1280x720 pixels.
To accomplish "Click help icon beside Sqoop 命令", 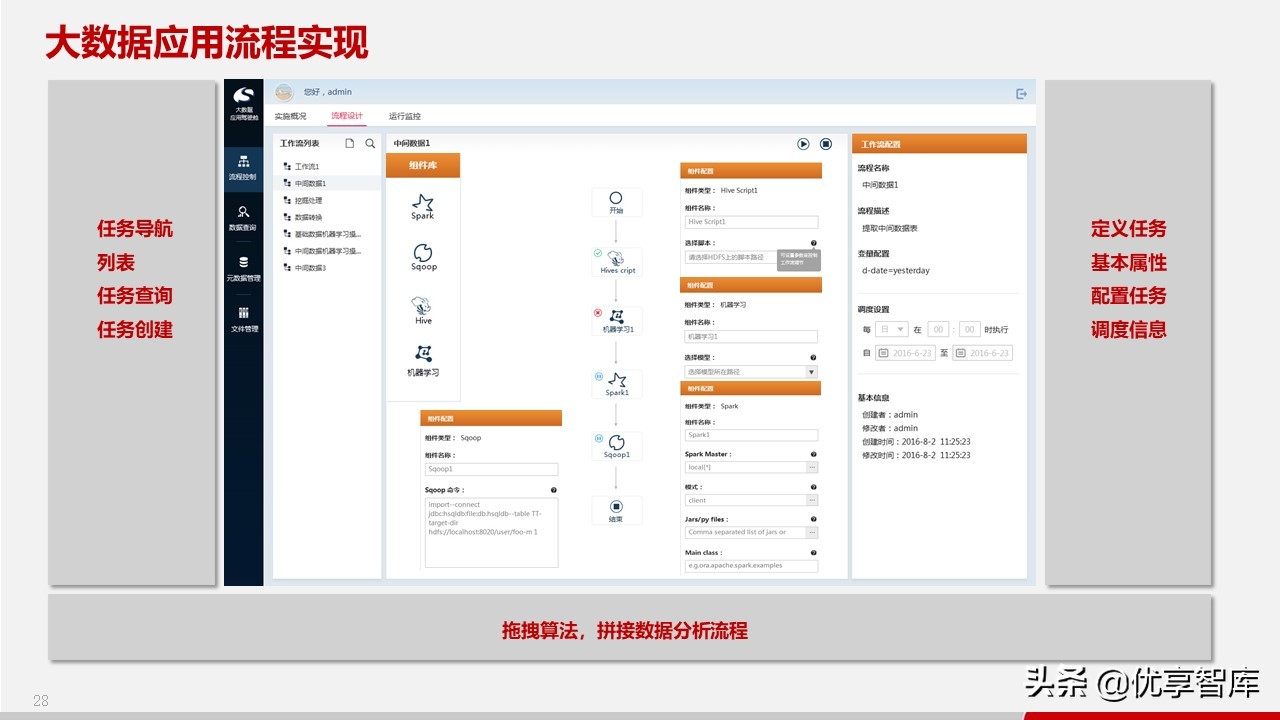I will tap(553, 490).
